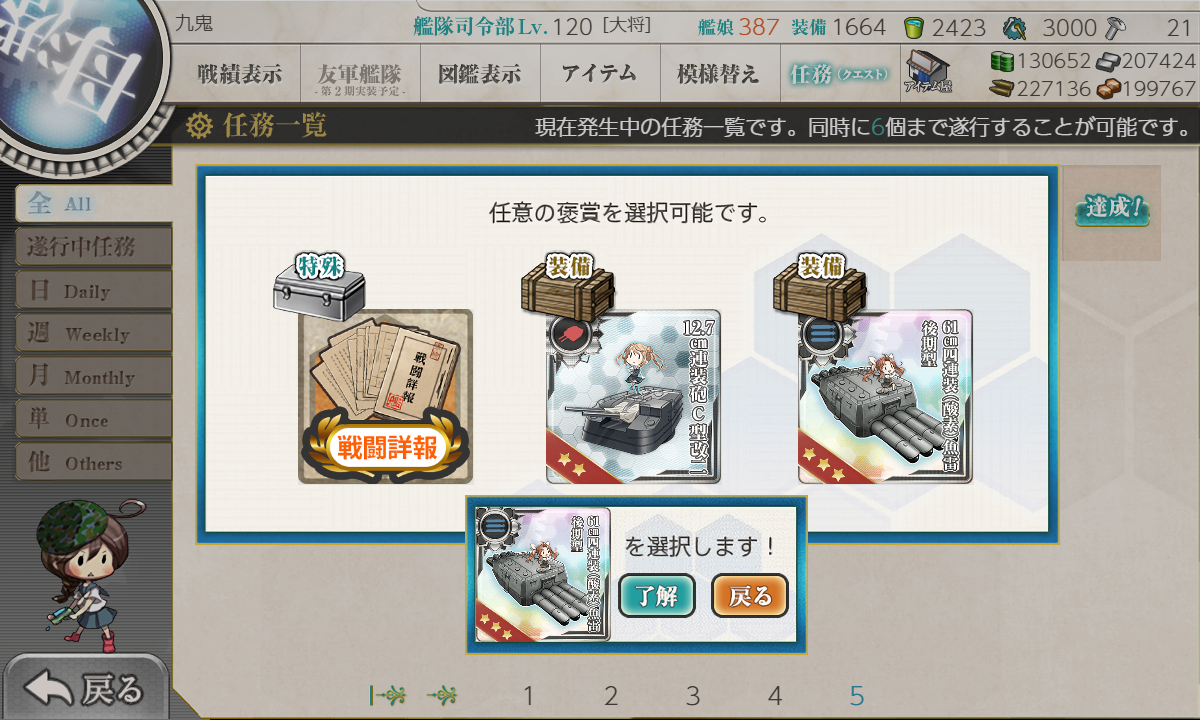Pick the 61cm四連装酸素魚雷後期型 equipment card
The height and width of the screenshot is (720, 1200).
(885, 396)
